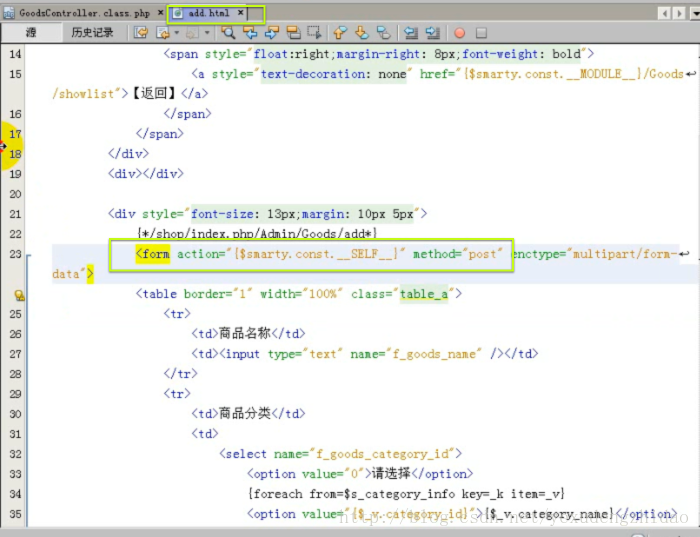Close the GoodsController.class.php tab
The height and width of the screenshot is (537, 700).
tap(160, 13)
